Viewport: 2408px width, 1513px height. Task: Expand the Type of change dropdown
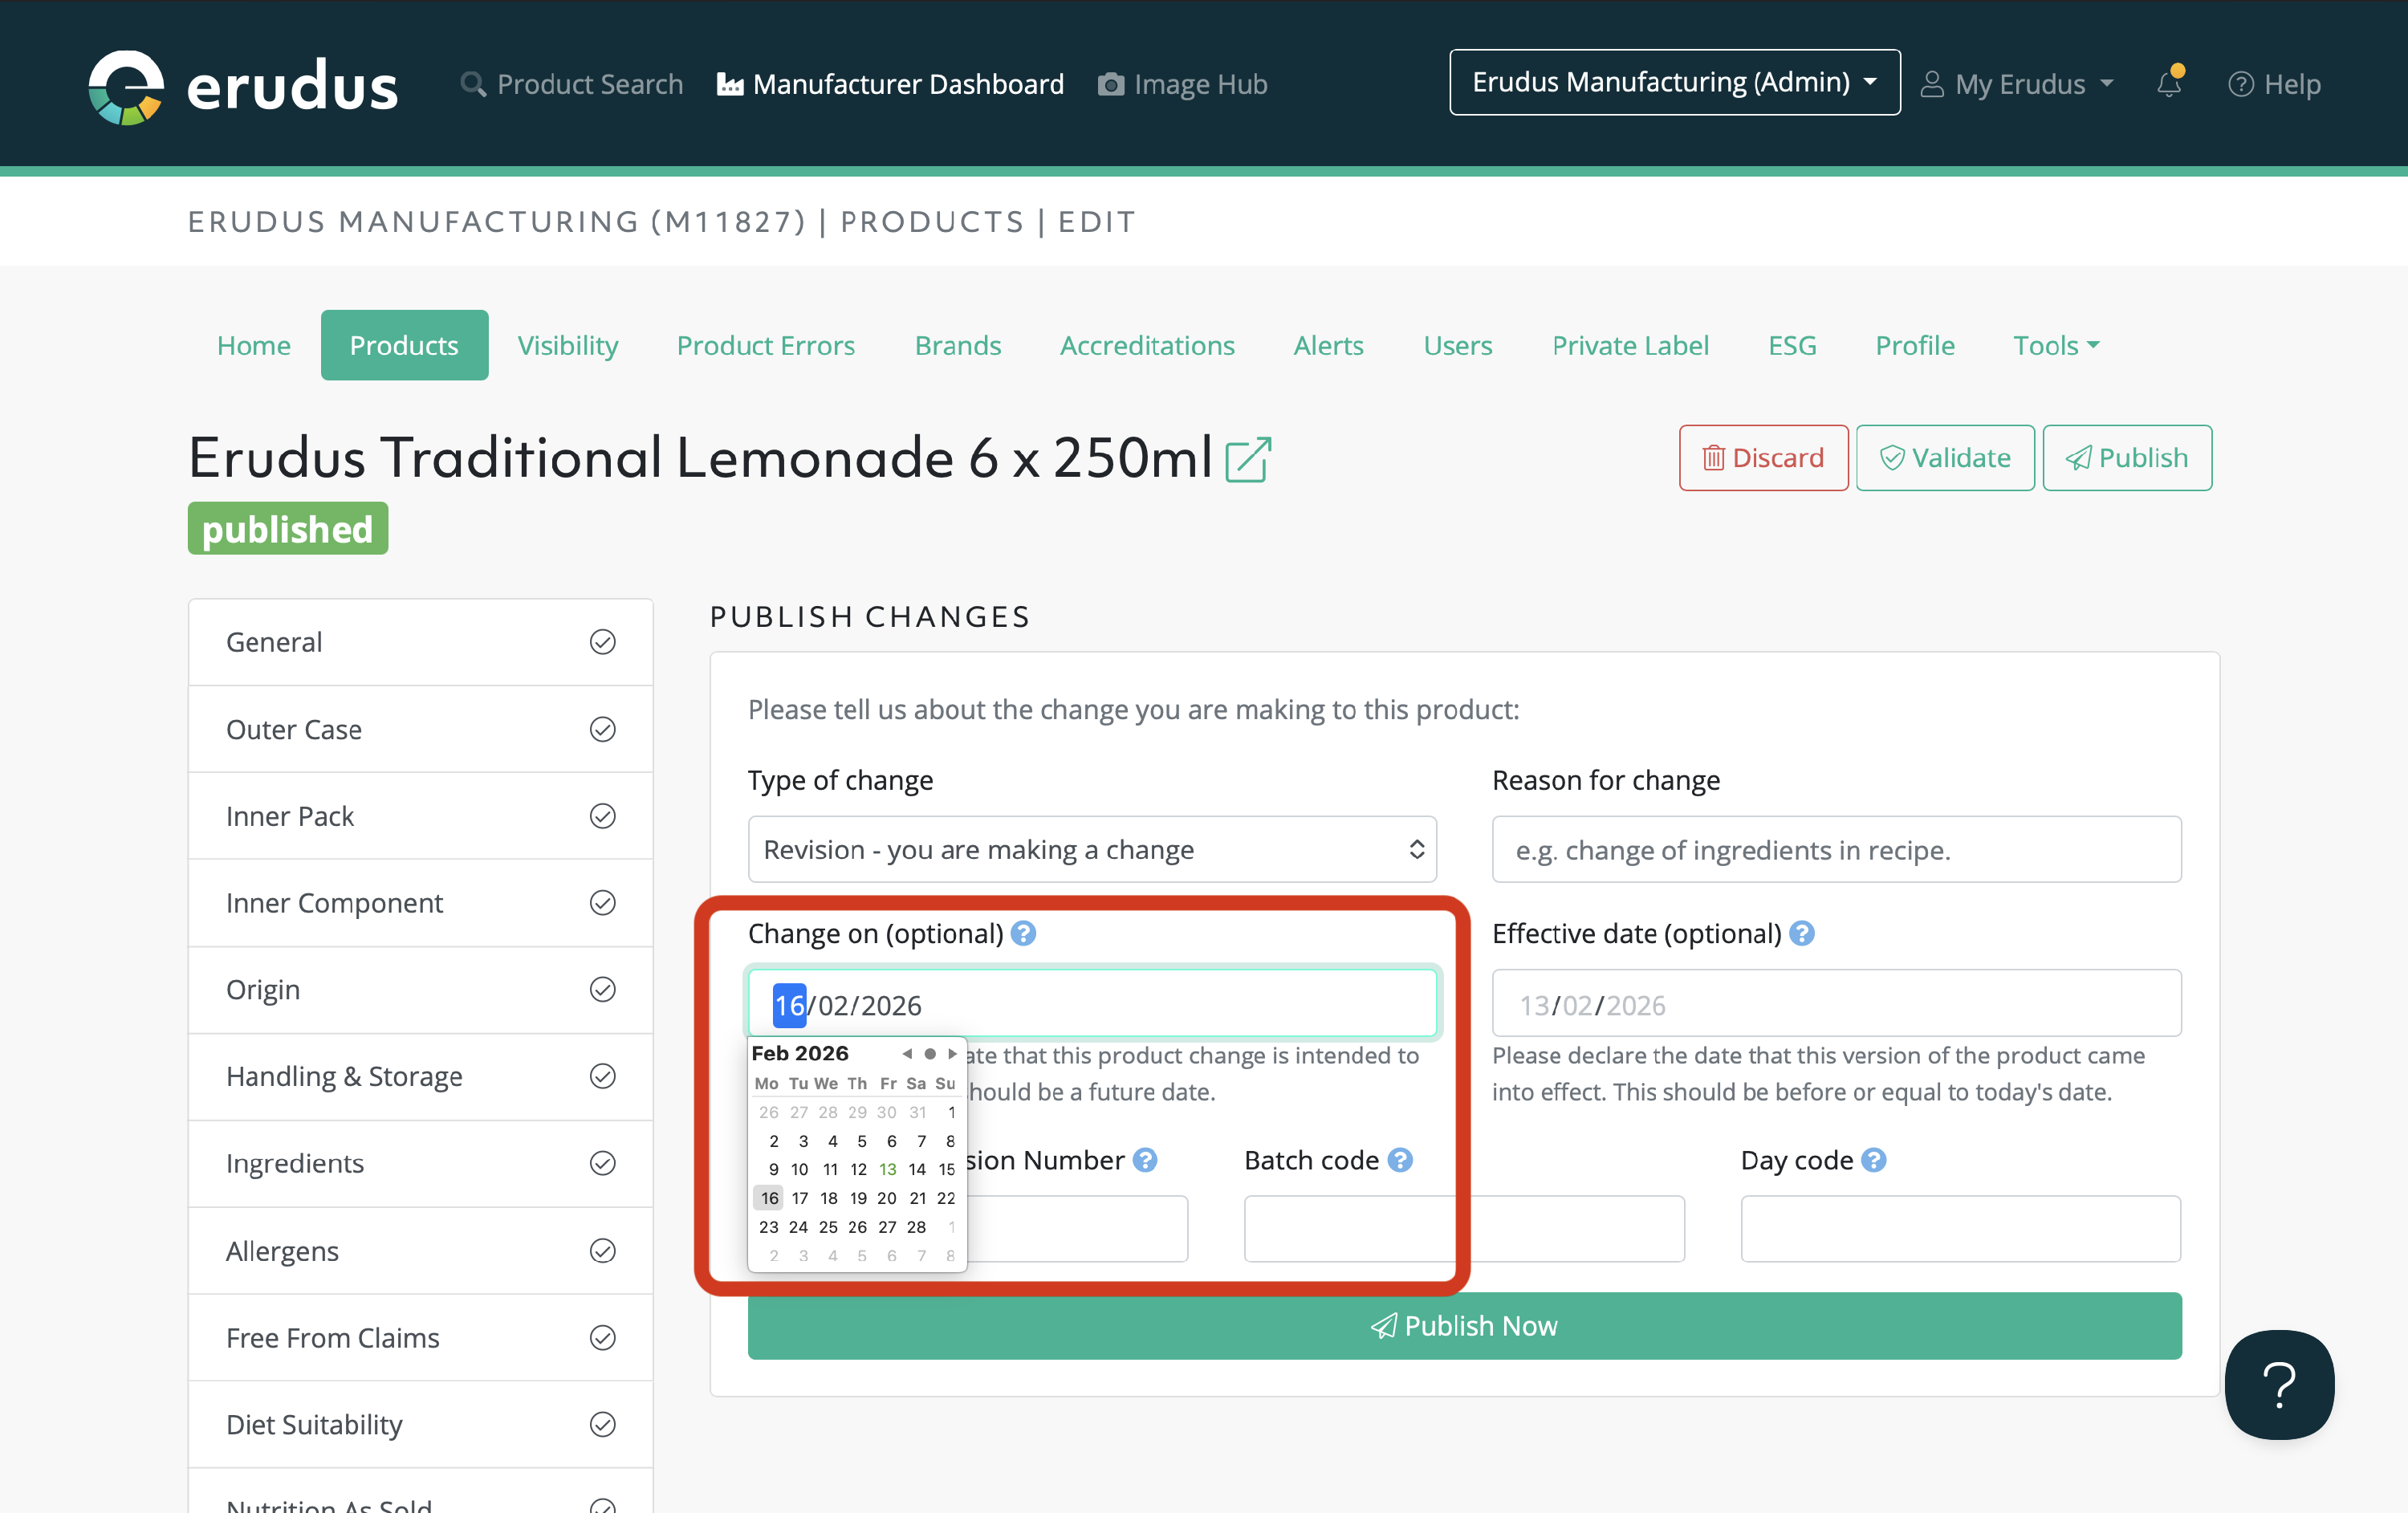[1092, 849]
